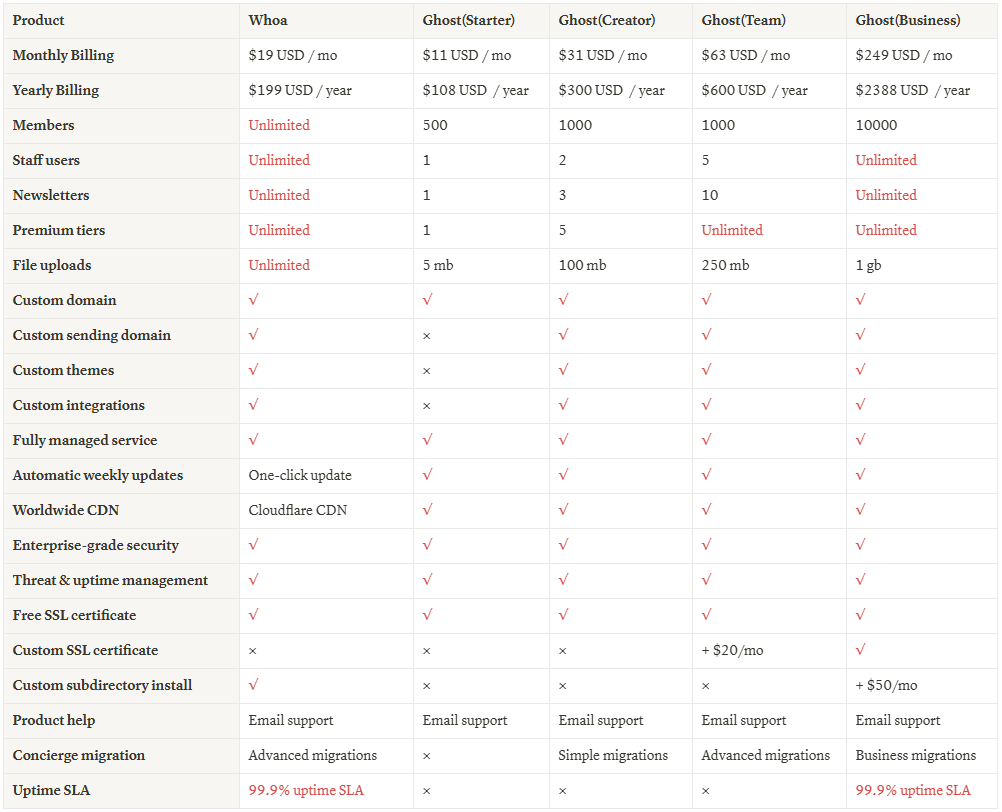Click Ghost(Team) checkmark for Worldwide CDN
1002x812 pixels.
click(706, 510)
